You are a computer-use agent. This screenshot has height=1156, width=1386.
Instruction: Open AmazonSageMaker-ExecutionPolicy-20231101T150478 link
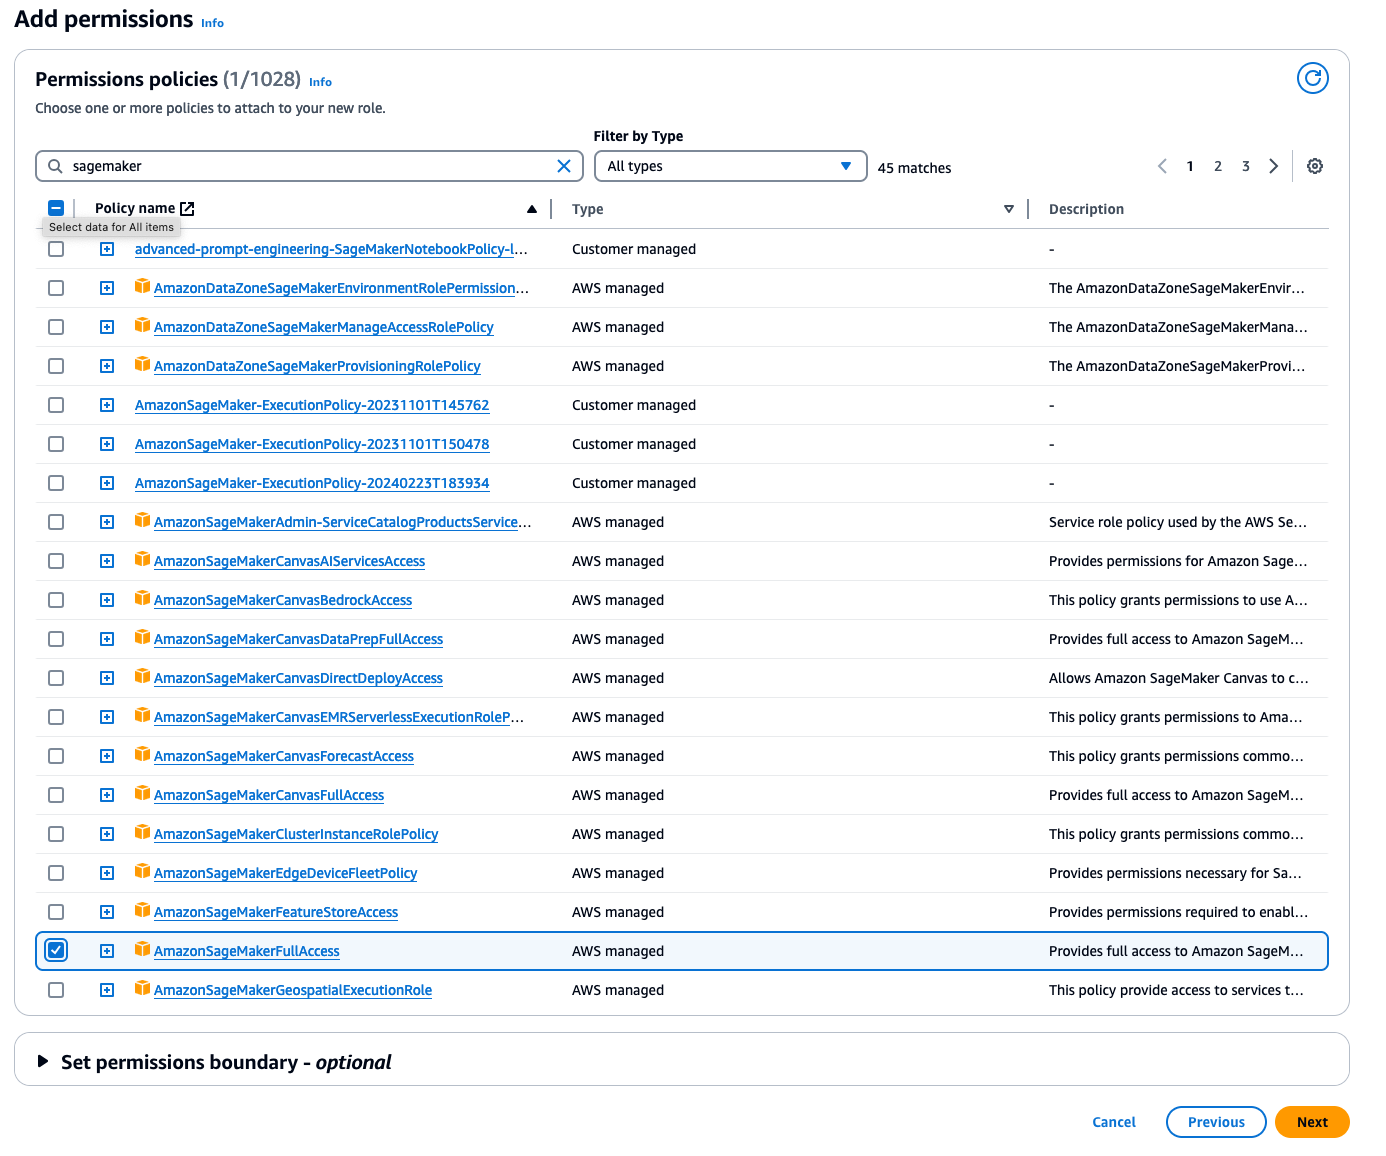[312, 444]
